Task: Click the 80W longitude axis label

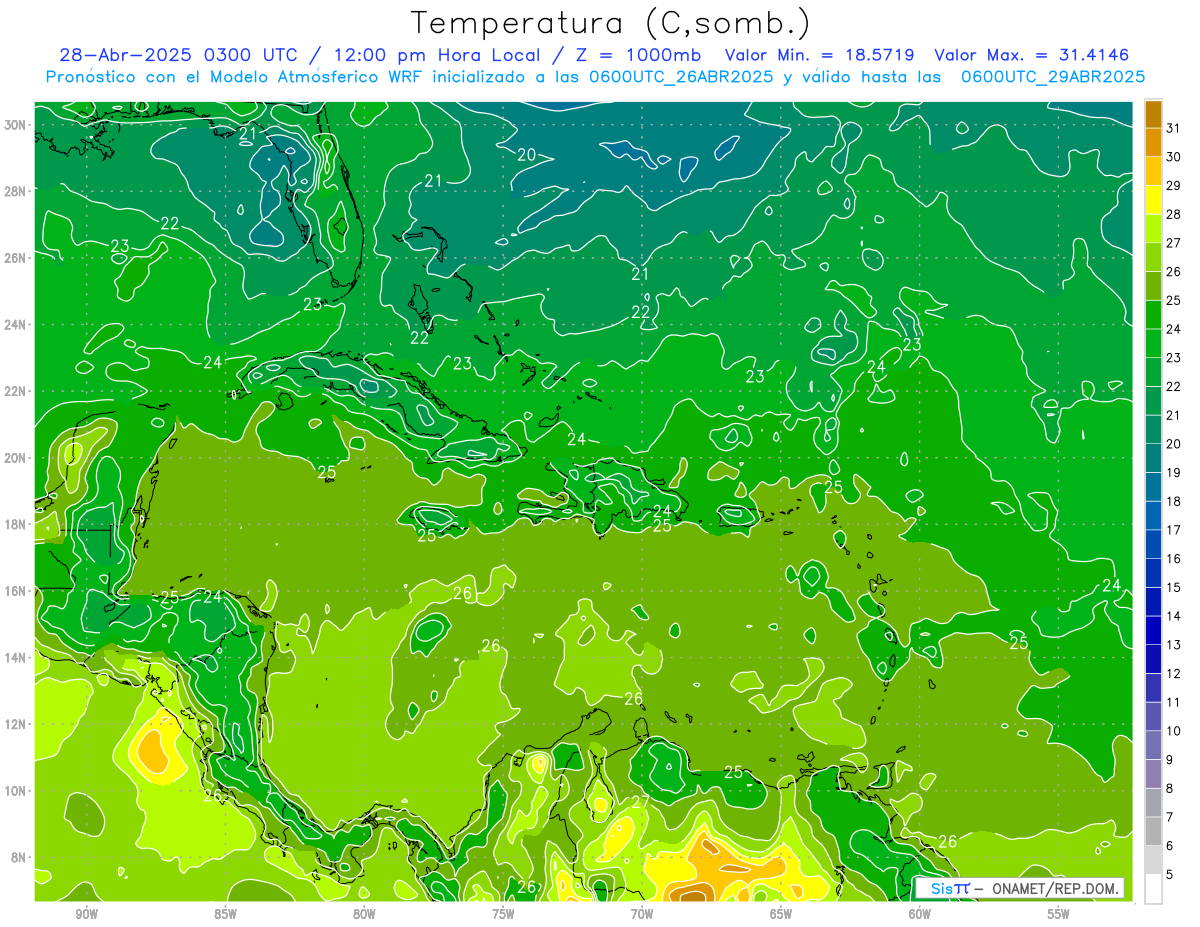Action: point(364,915)
